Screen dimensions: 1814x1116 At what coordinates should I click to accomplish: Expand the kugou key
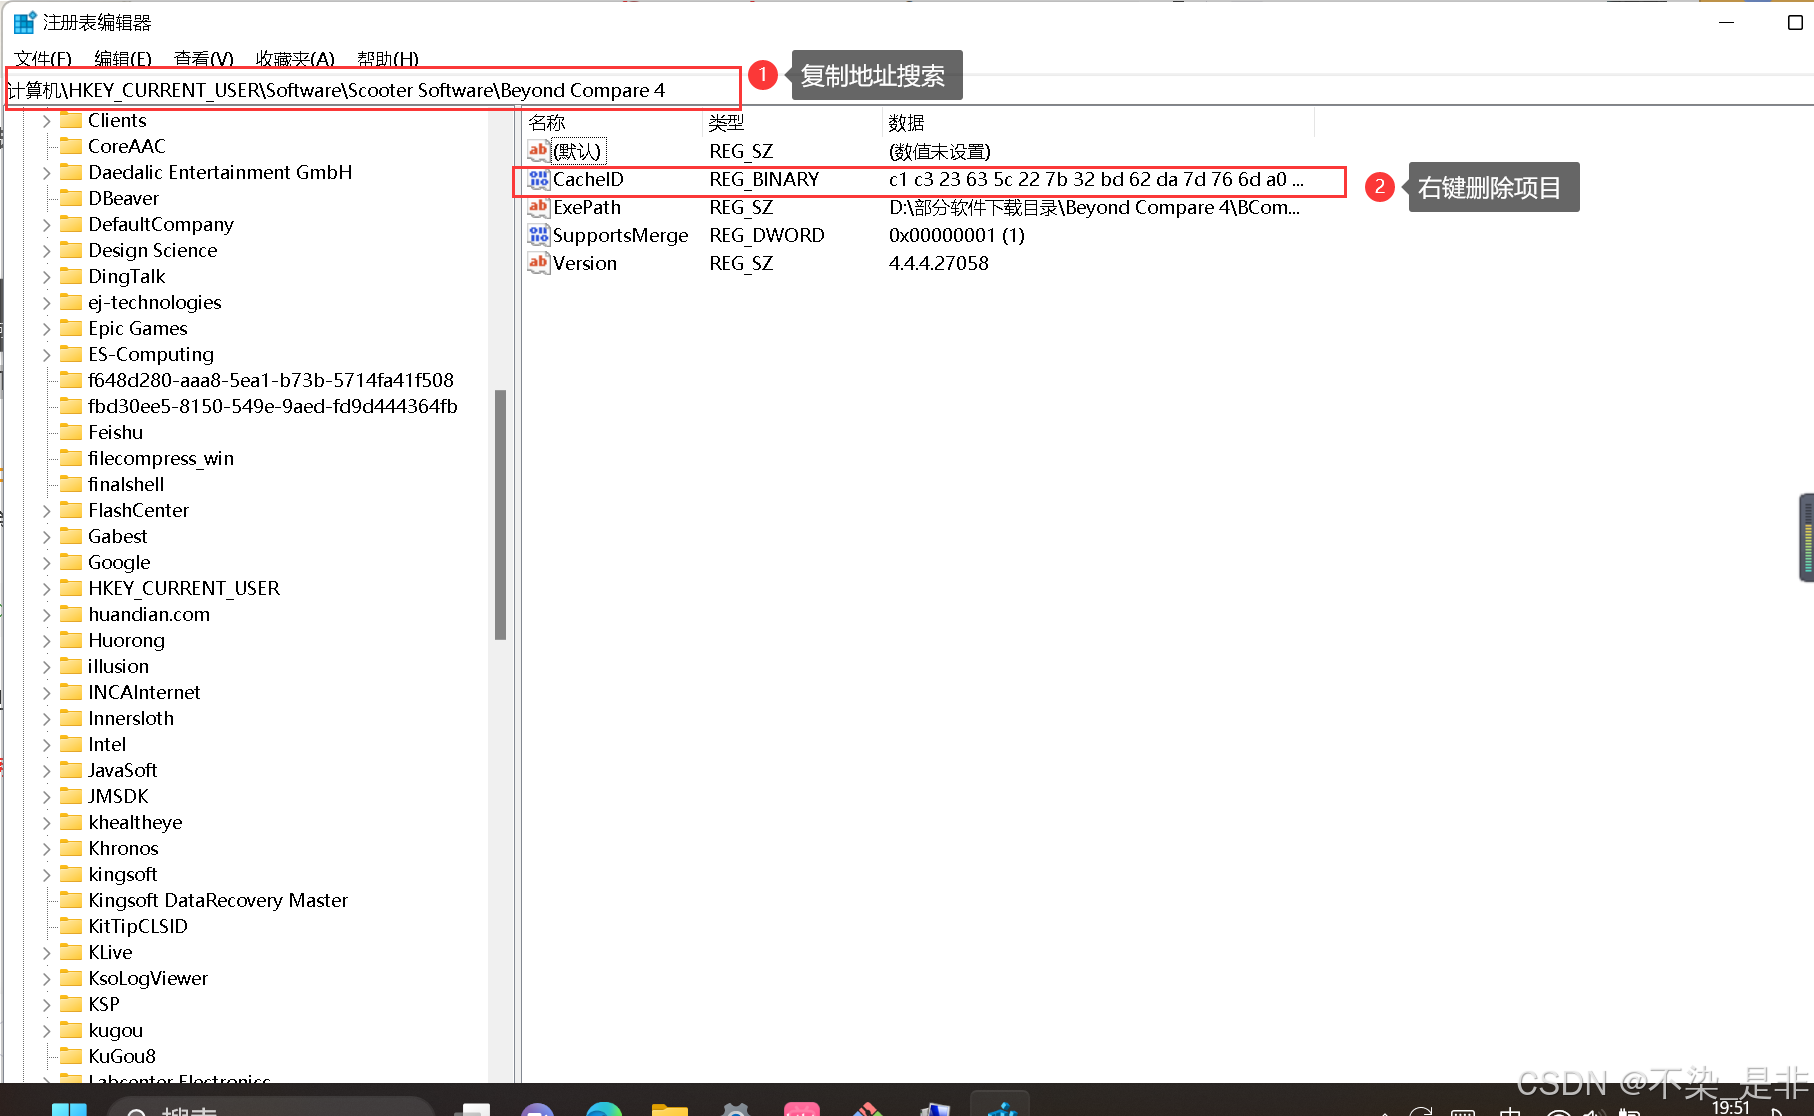point(46,1030)
